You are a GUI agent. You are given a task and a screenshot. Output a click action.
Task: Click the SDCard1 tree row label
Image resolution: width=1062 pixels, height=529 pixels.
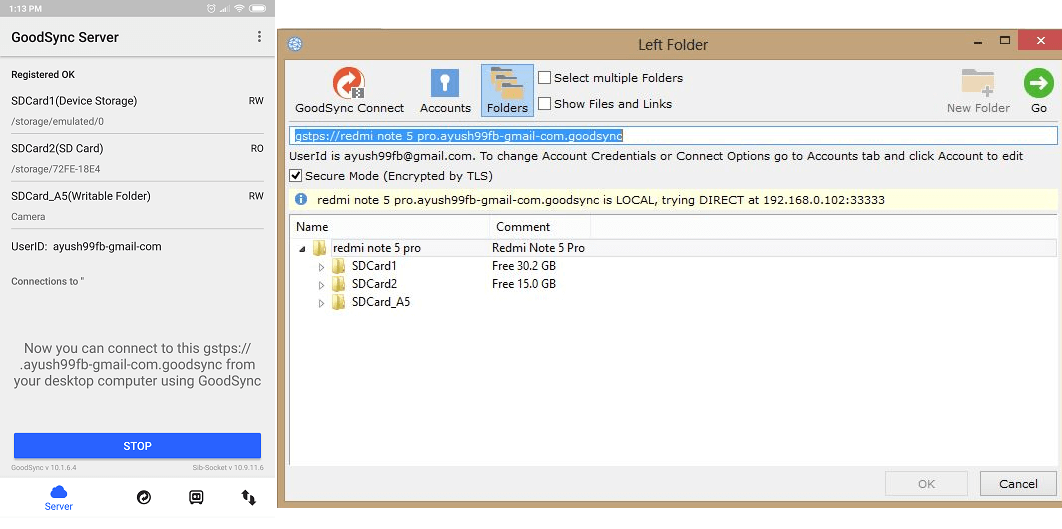tap(374, 266)
